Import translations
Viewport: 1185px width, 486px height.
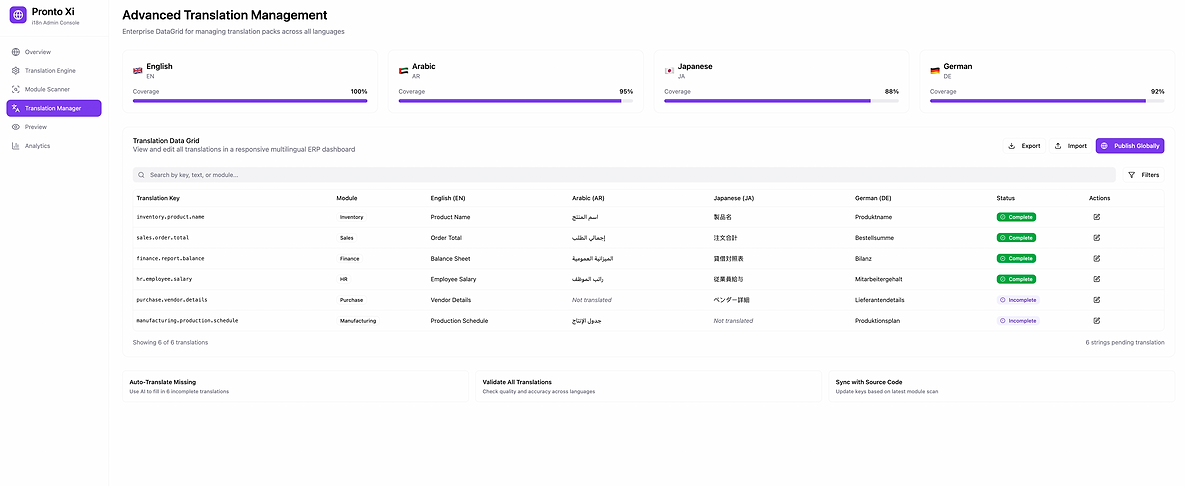tap(1070, 146)
